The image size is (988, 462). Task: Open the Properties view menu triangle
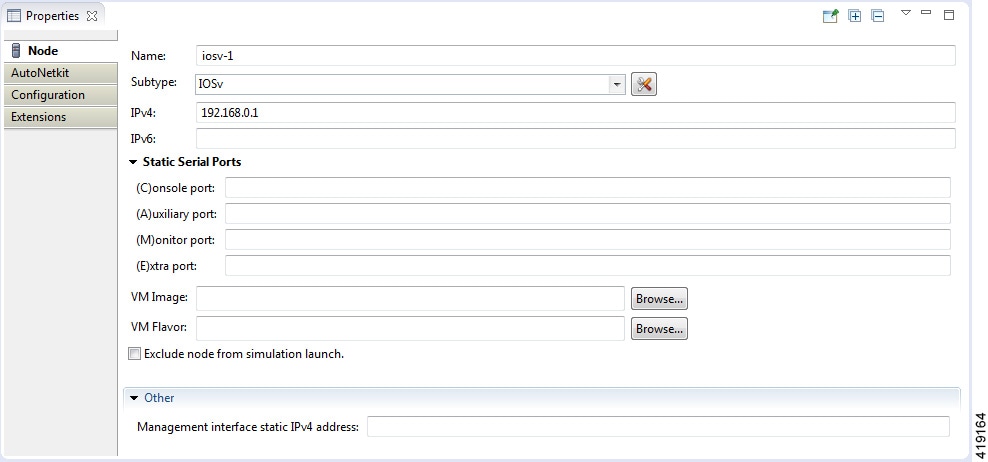[906, 13]
